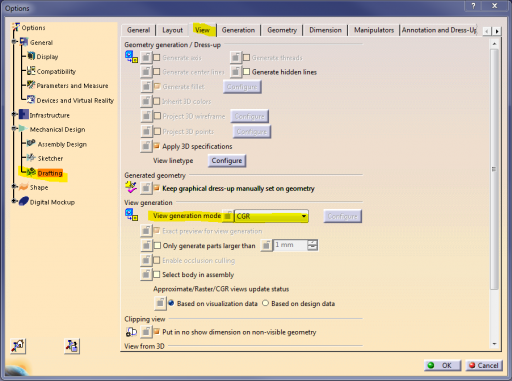Click the scrollbar down arrow
Screen dimensions: 512x381
(x=494, y=344)
